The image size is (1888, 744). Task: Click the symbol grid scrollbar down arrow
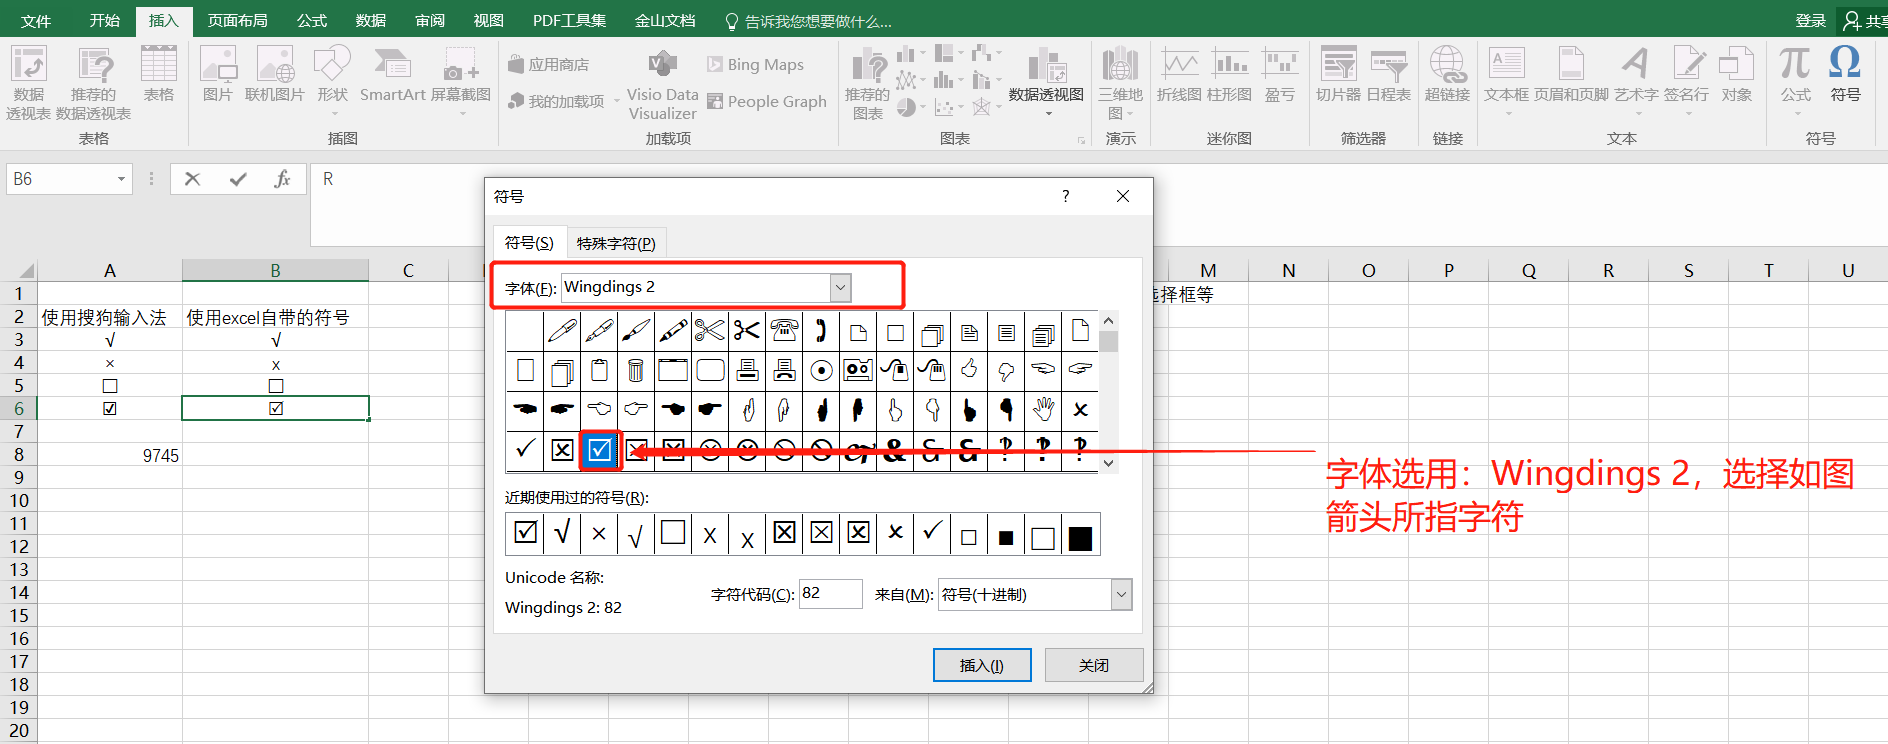tap(1108, 463)
